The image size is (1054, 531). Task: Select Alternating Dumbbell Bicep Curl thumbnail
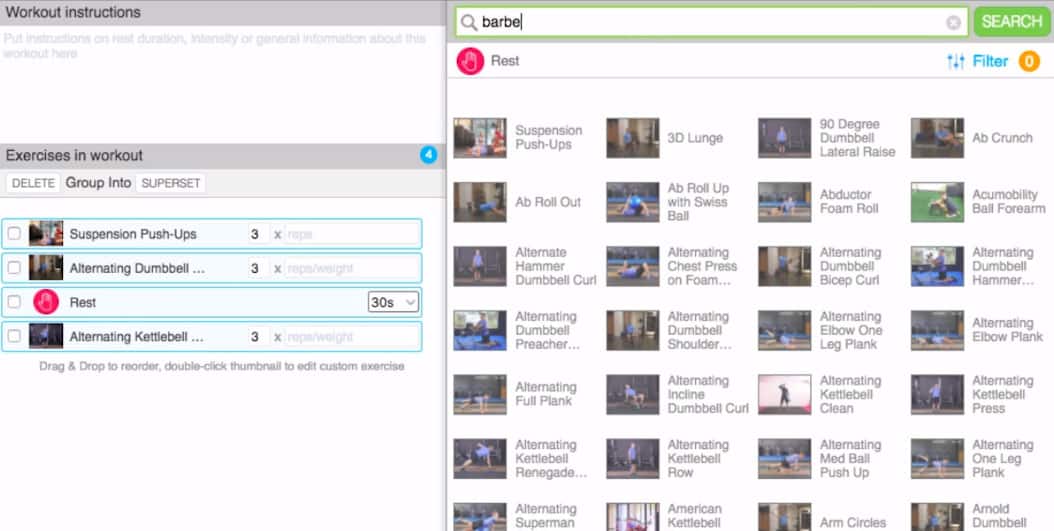(784, 266)
